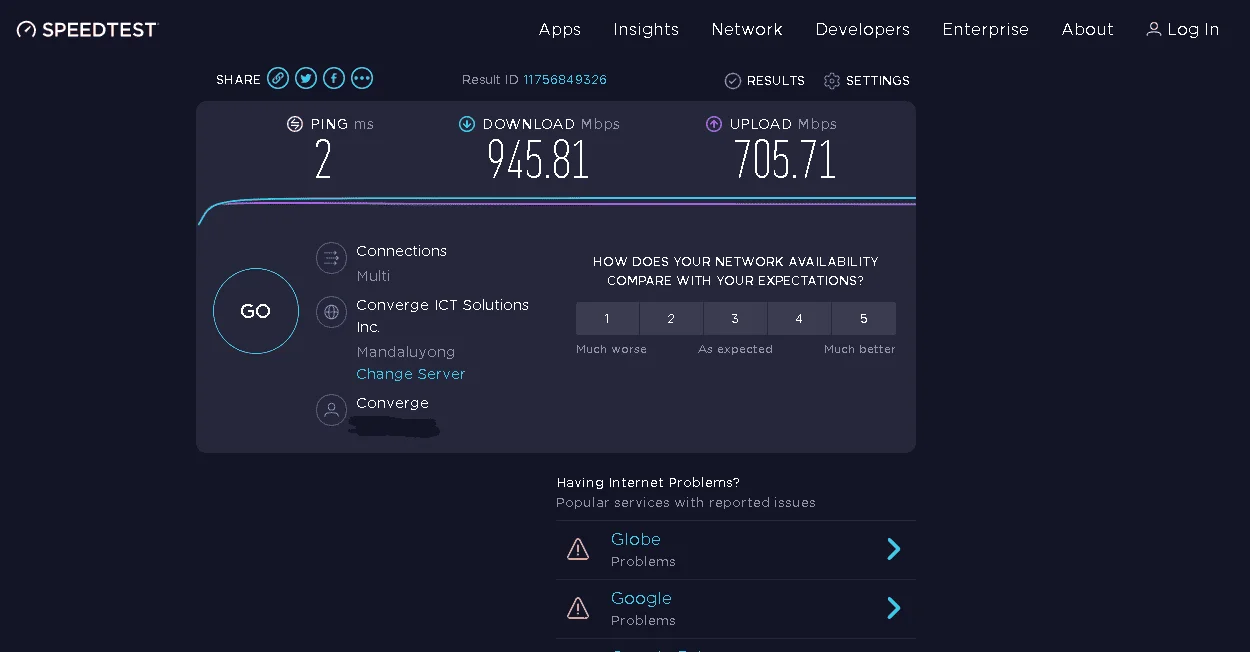Expand the Google problems chevron
This screenshot has width=1250, height=652.
(x=894, y=608)
